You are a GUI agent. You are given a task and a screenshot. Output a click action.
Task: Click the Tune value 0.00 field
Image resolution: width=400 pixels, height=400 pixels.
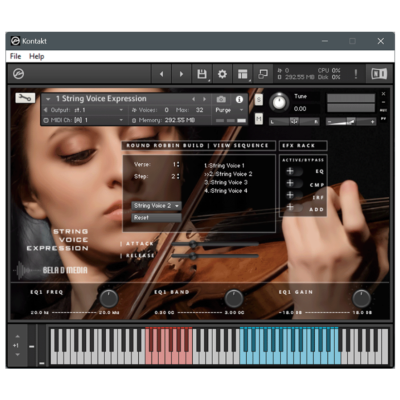(300, 109)
